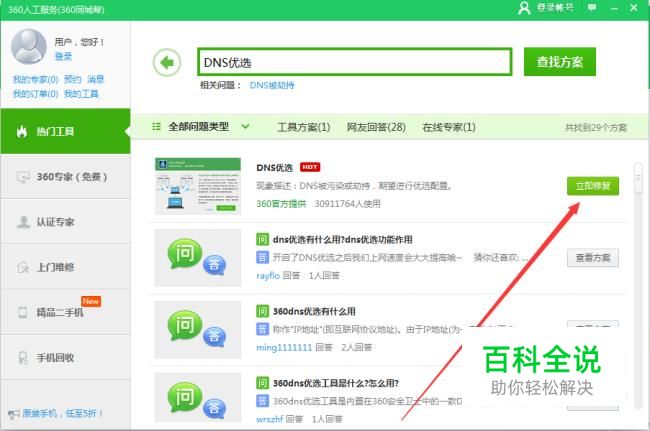Image resolution: width=650 pixels, height=431 pixels.
Task: Click the HOT badge next to DNS优选
Action: (x=310, y=167)
